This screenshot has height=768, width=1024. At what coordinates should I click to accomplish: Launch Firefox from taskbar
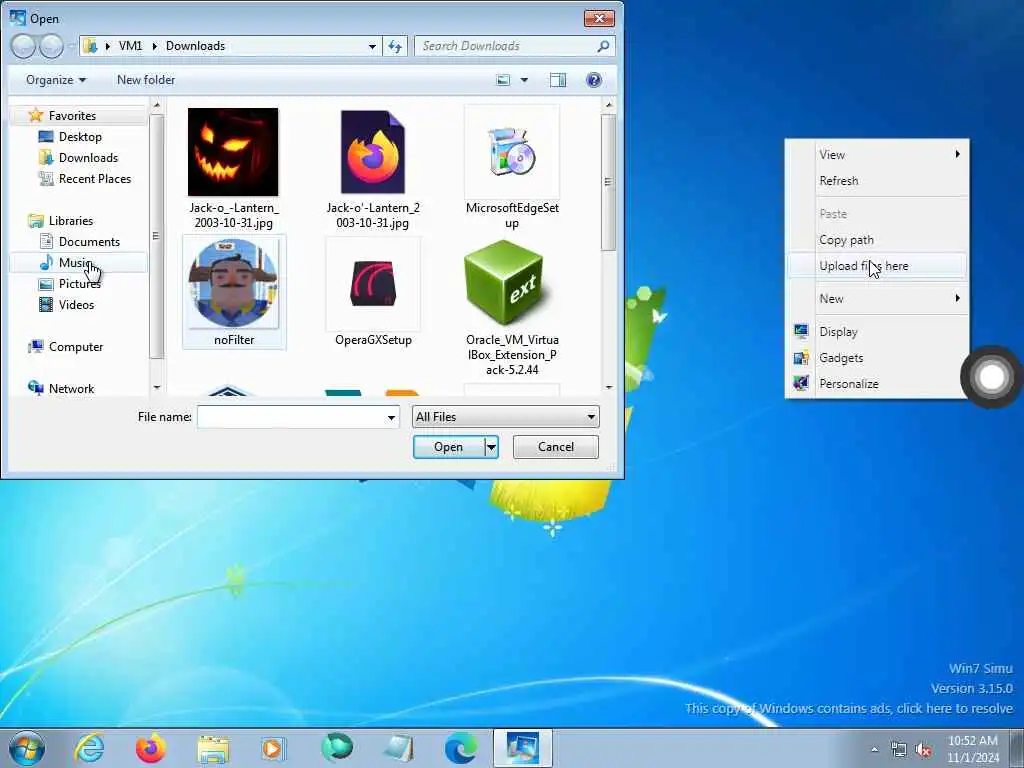pos(150,748)
